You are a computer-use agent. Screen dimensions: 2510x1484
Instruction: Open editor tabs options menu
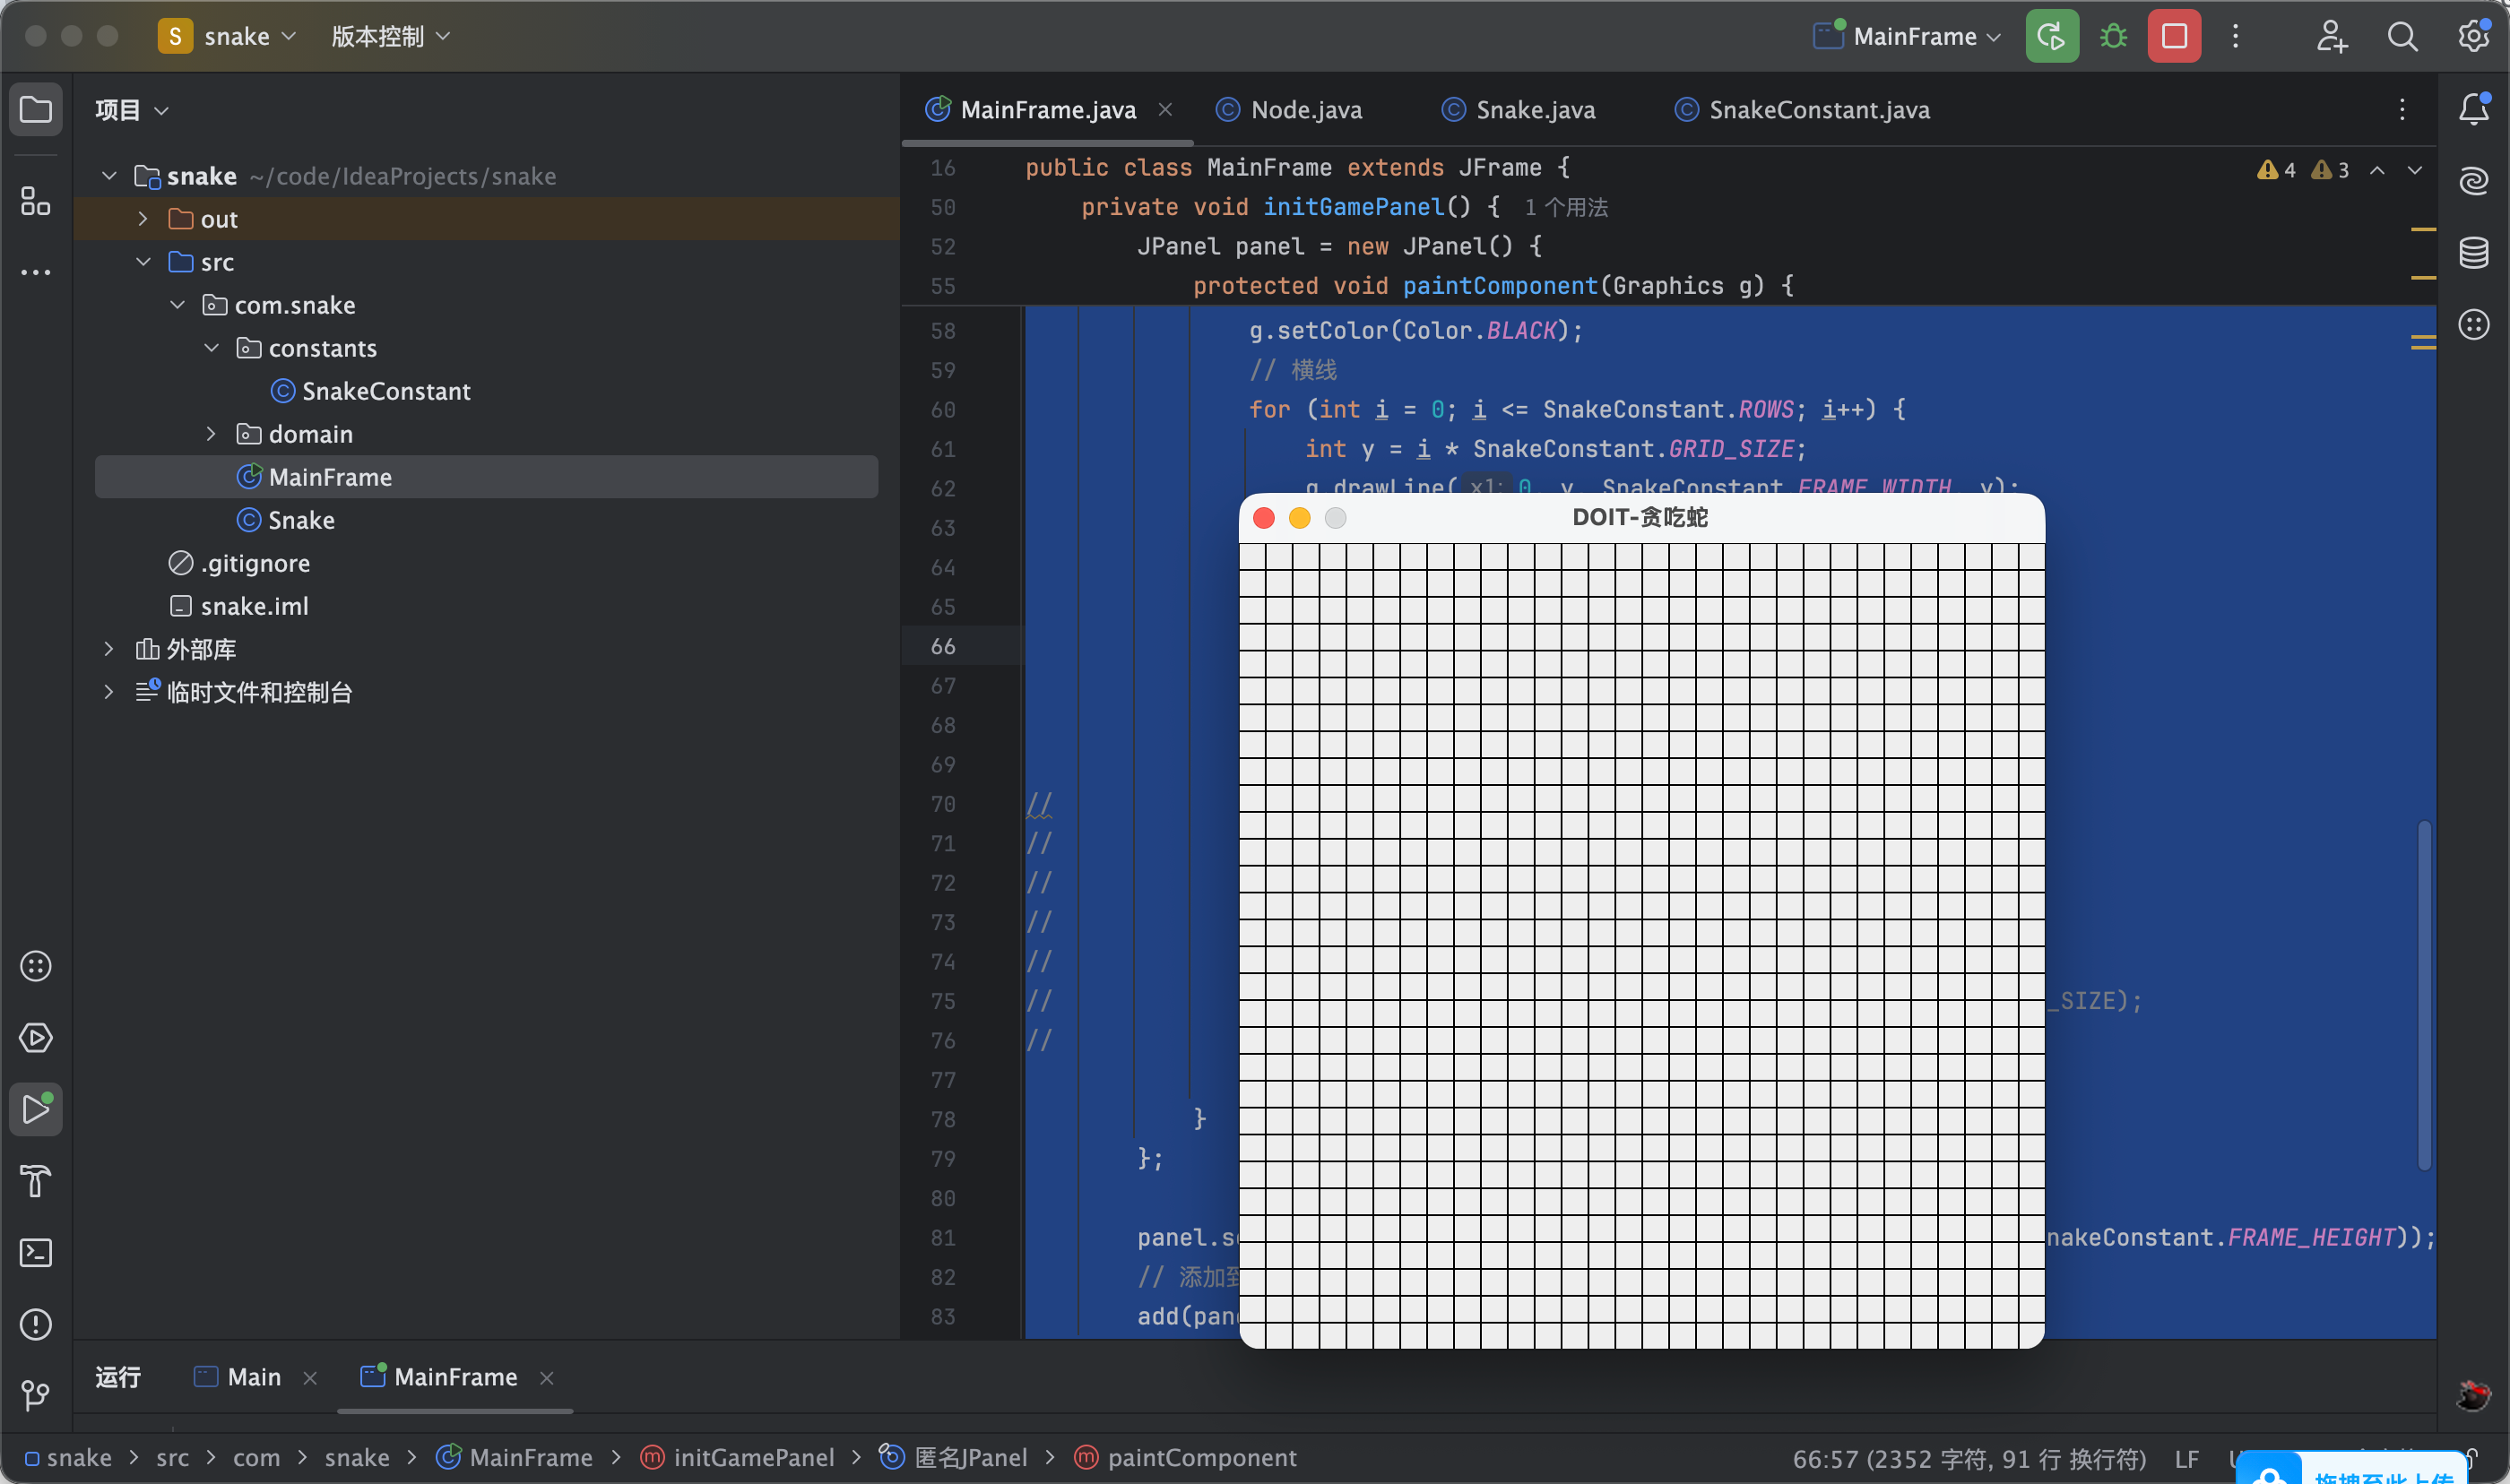(2402, 109)
